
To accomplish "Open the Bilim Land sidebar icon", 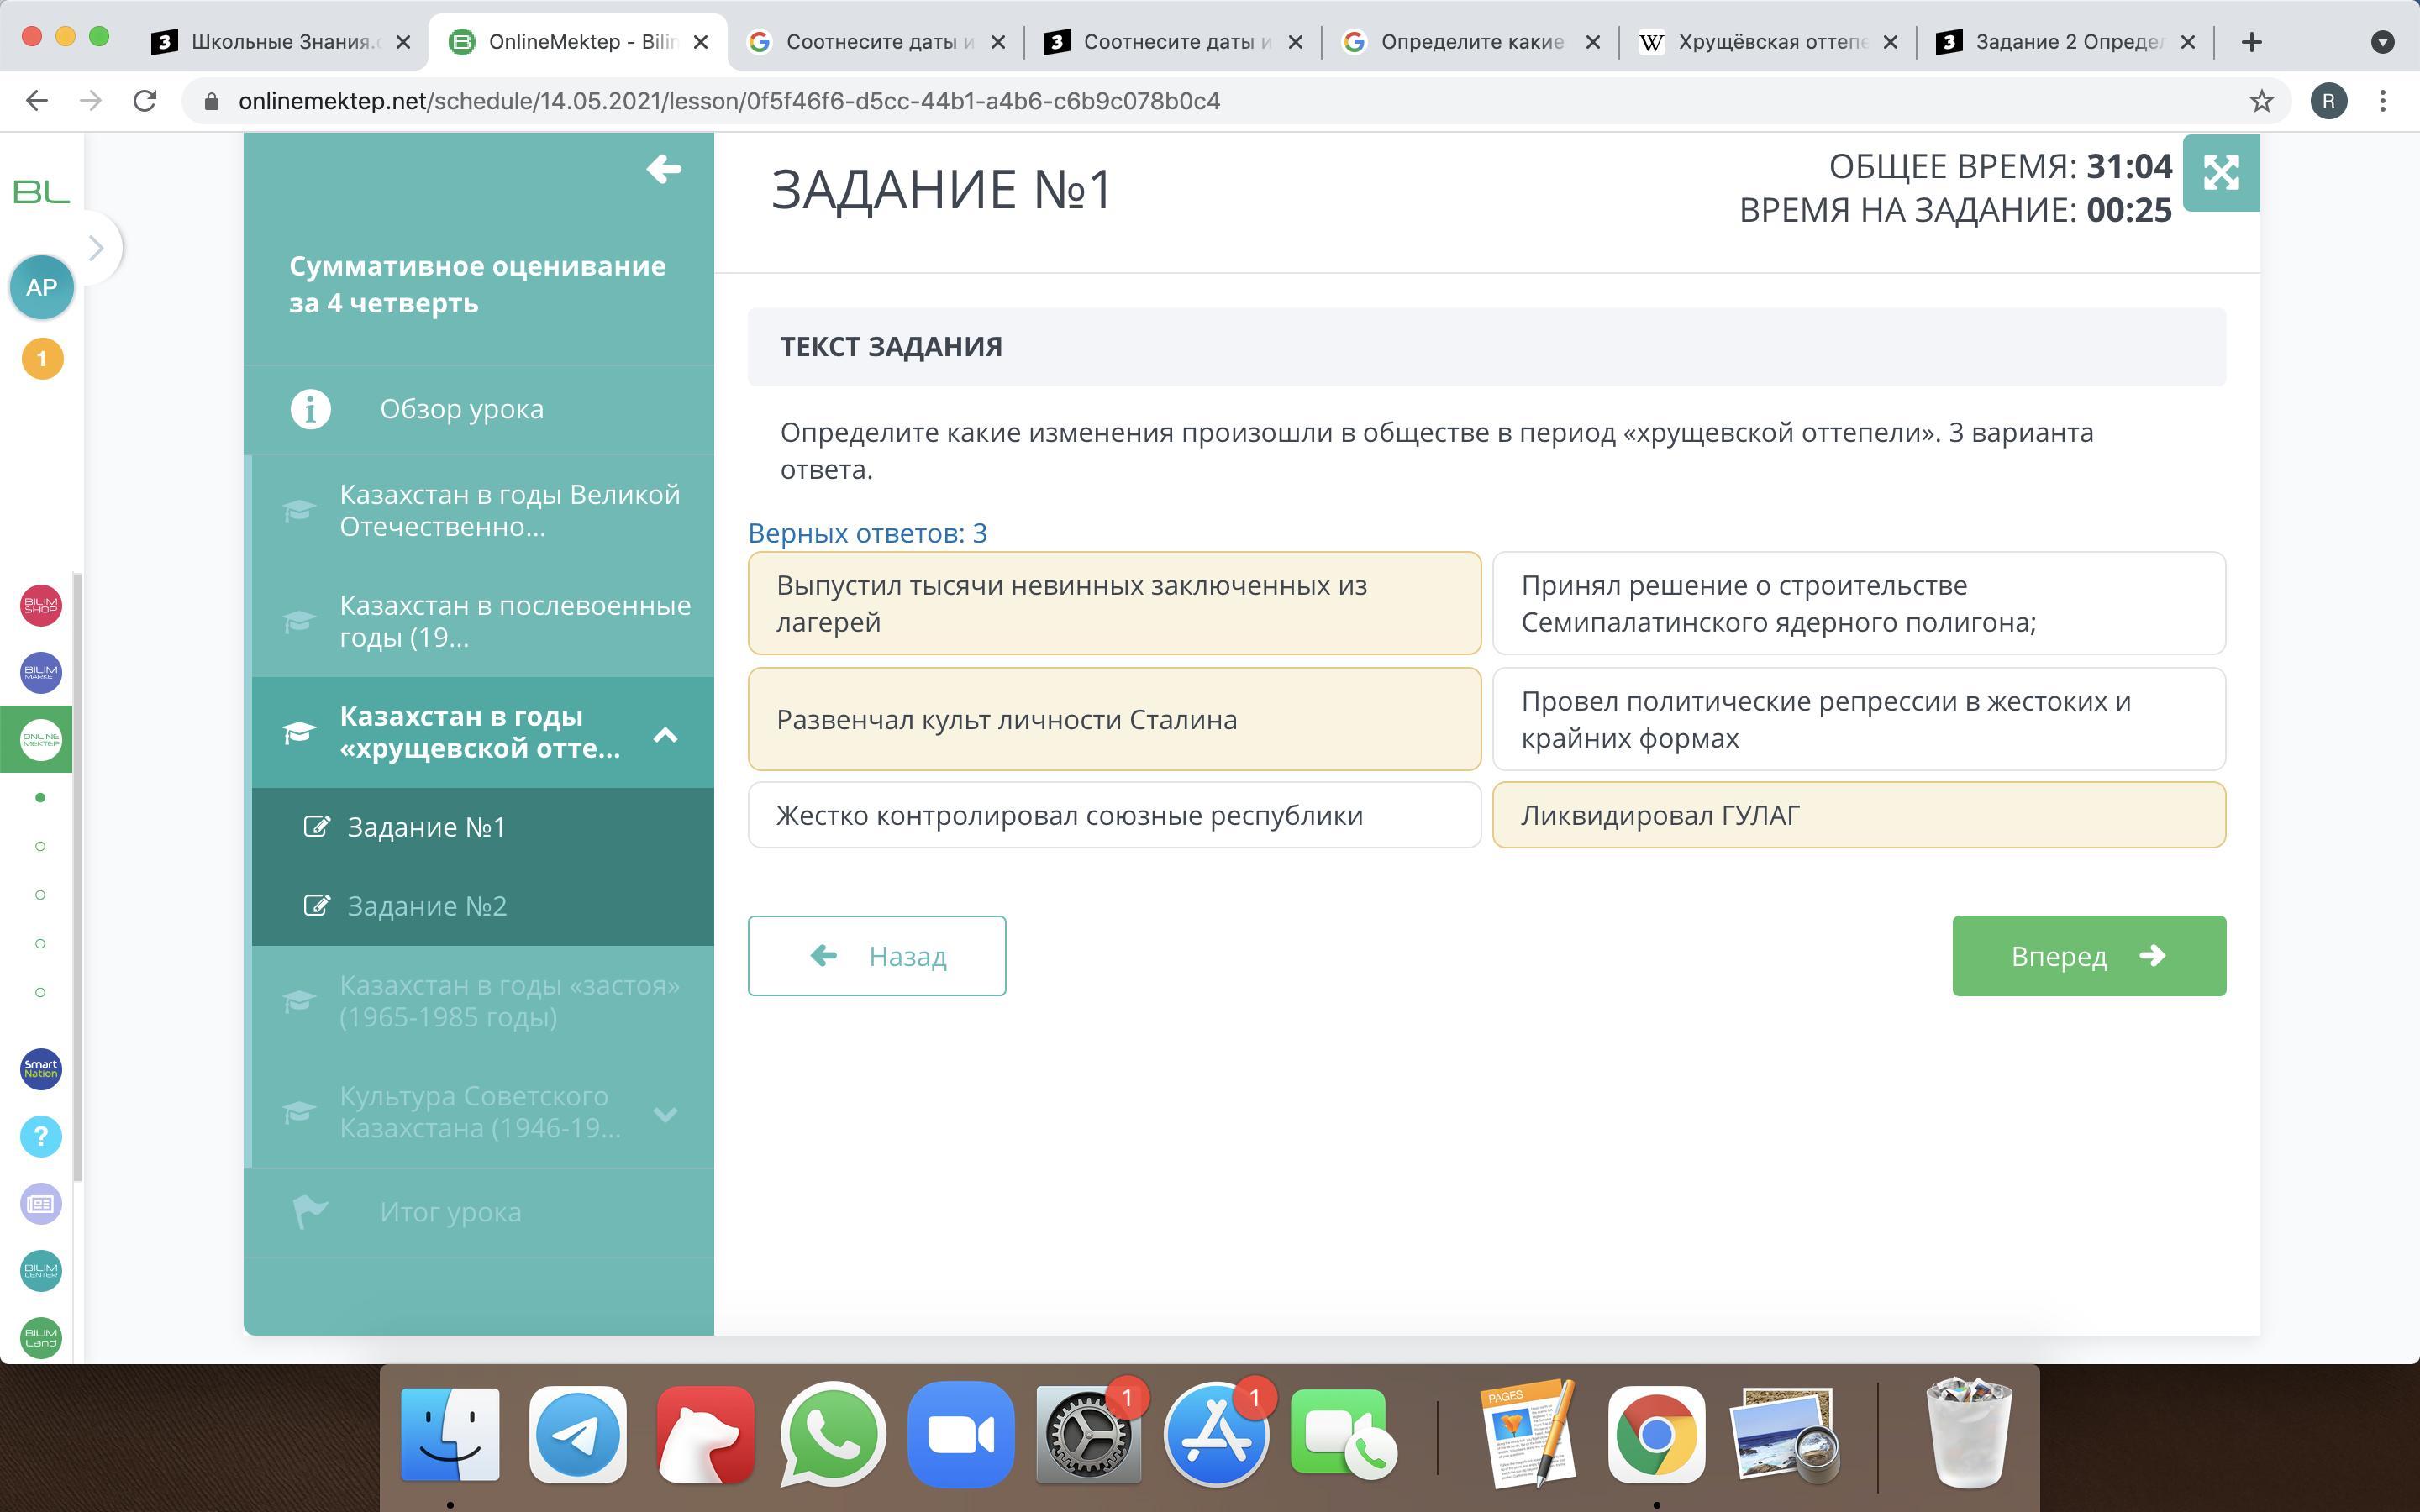I will pos(41,1337).
